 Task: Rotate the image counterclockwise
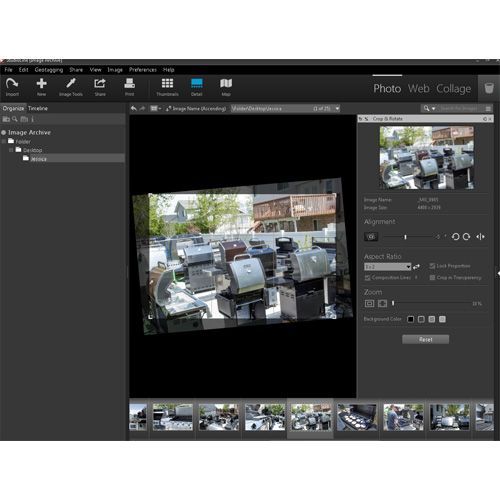click(455, 237)
